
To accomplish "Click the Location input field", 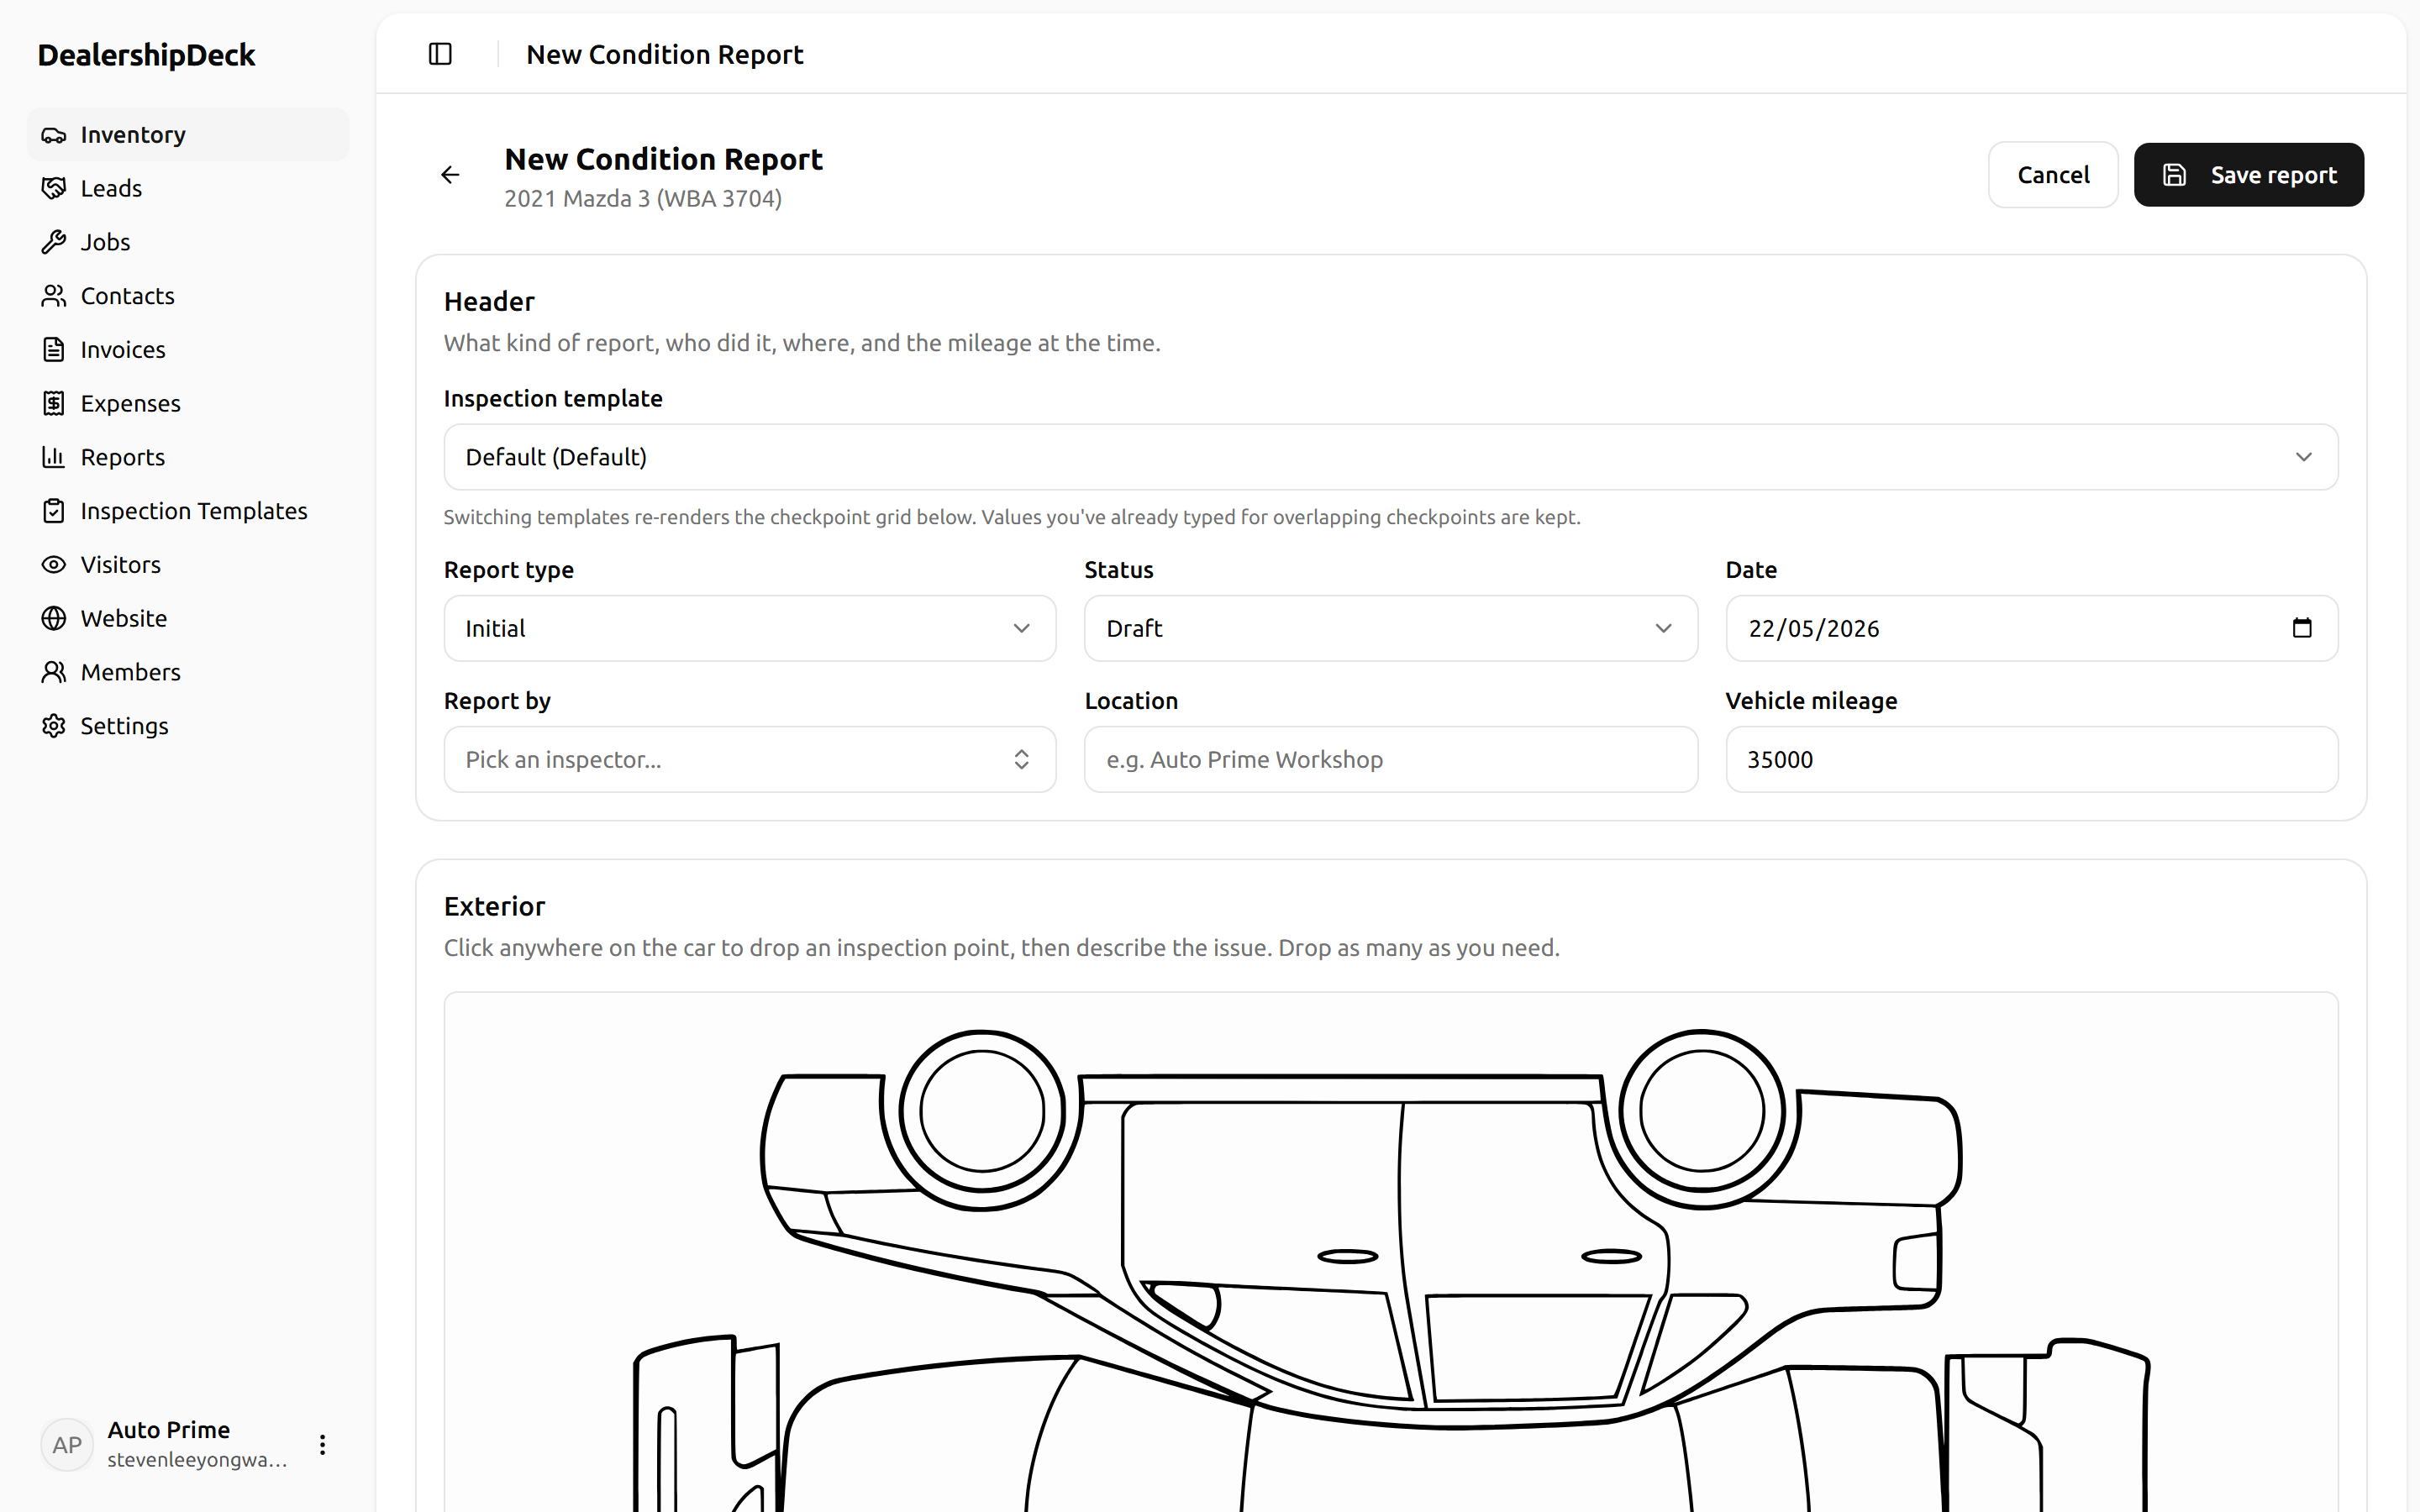I will (x=1391, y=759).
